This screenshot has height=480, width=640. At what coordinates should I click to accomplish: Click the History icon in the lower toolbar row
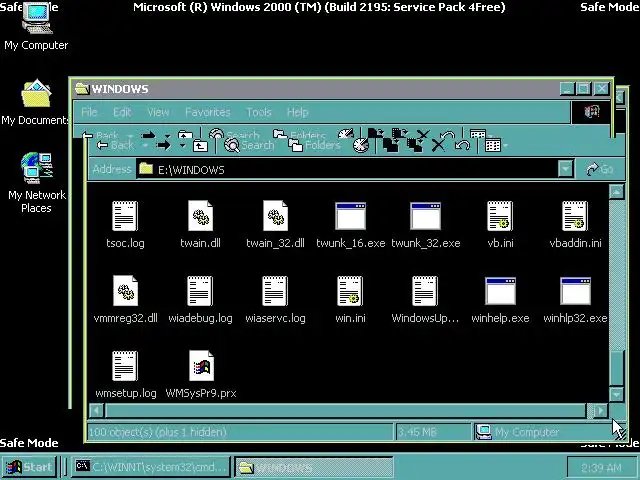361,146
